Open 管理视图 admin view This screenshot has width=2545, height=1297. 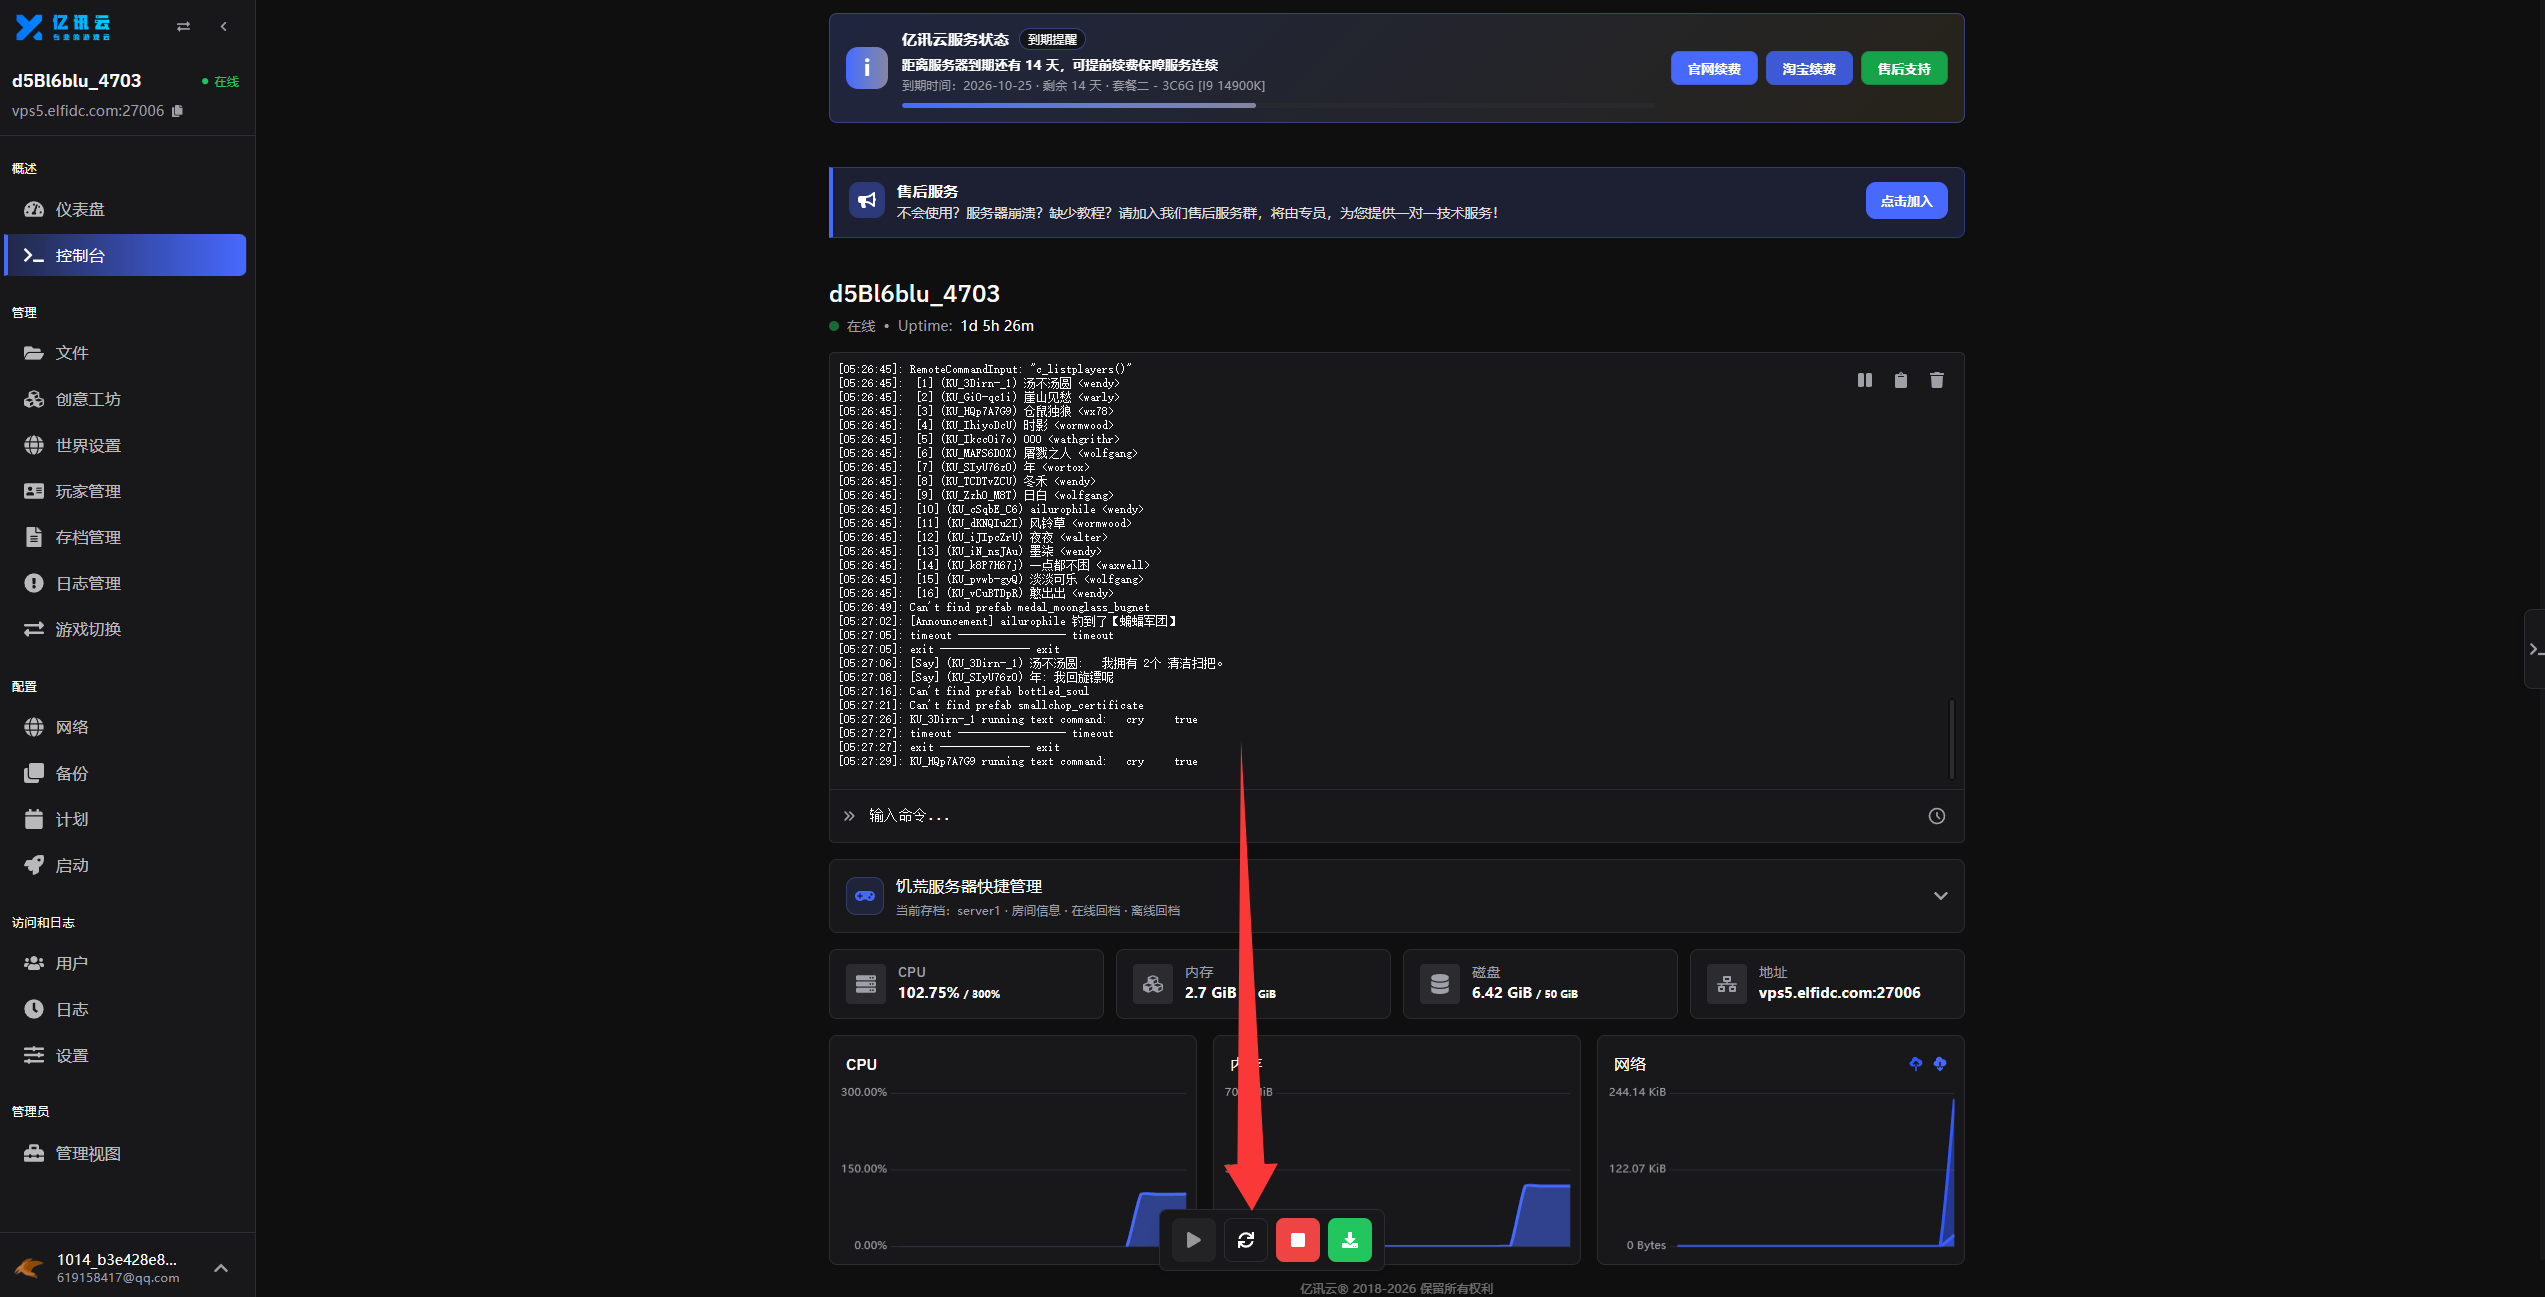(125, 1153)
